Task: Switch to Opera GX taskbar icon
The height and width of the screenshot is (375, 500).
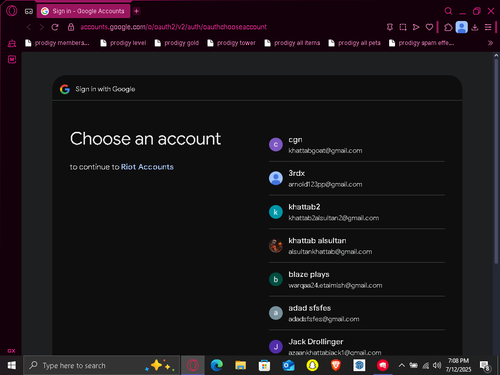Action: [x=193, y=365]
